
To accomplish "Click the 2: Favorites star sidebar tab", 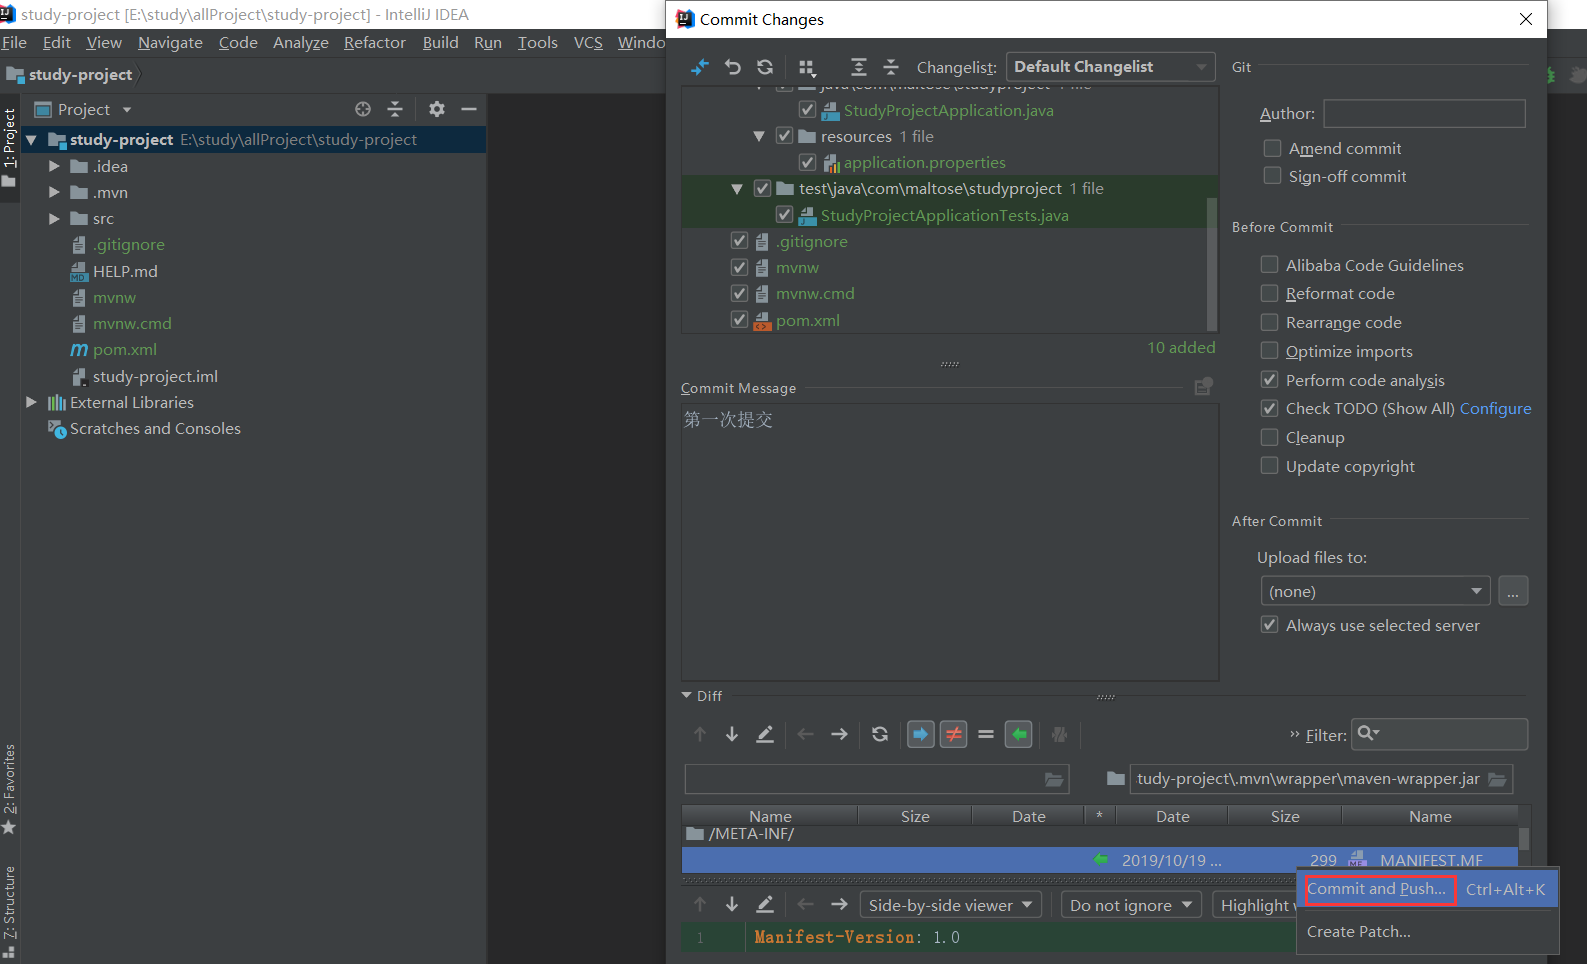I will coord(9,790).
